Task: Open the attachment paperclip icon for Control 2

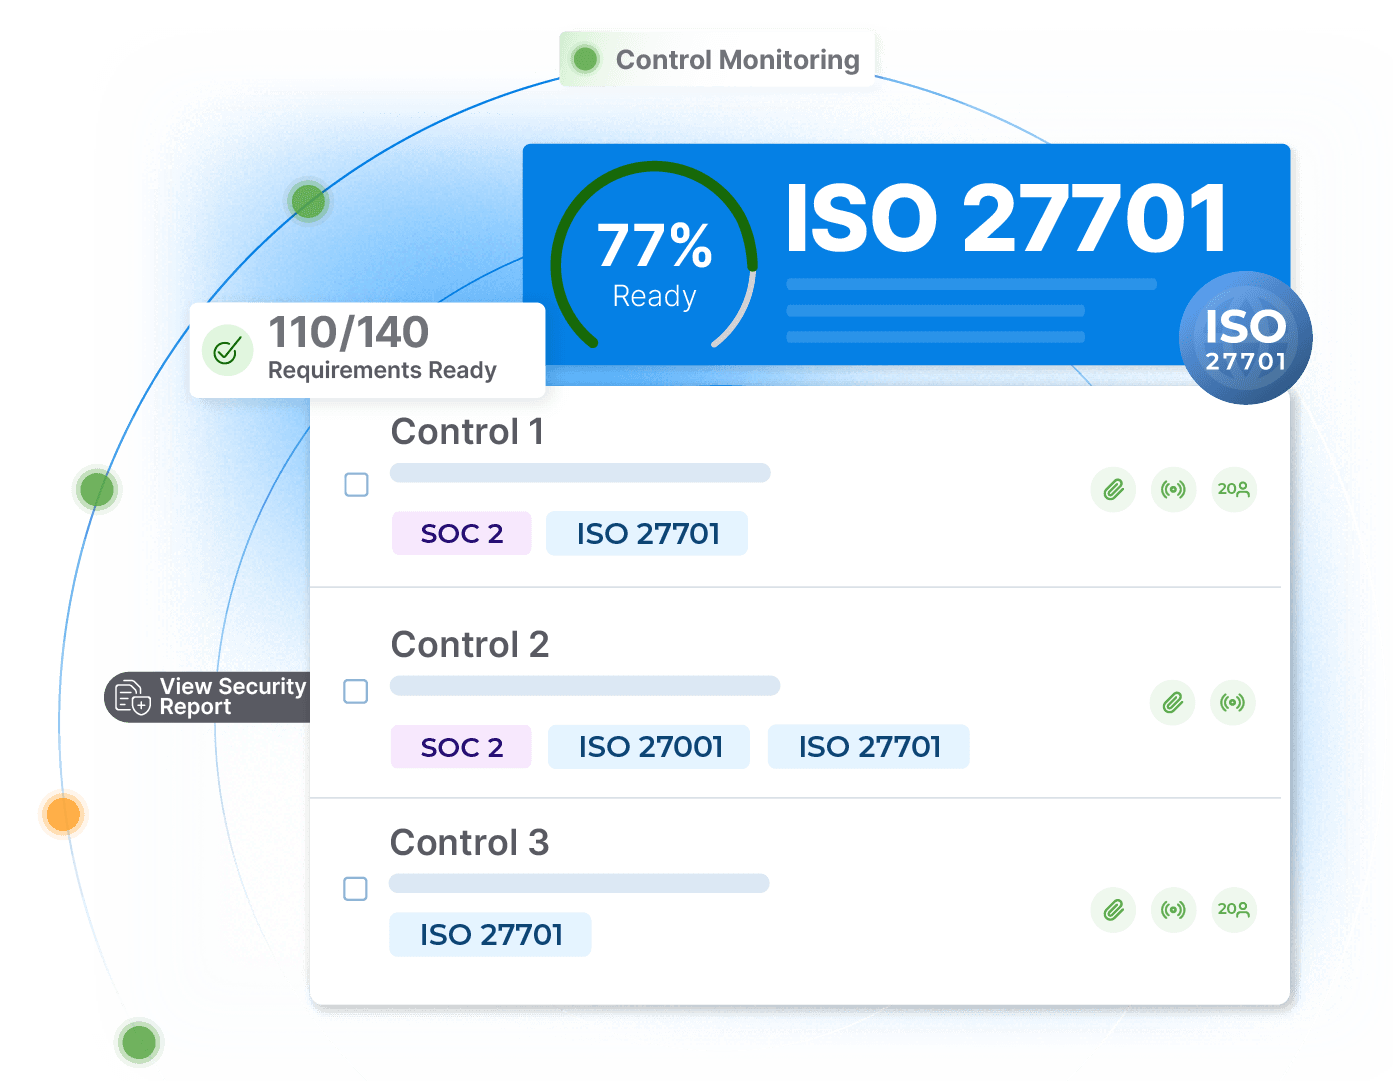Action: [x=1173, y=703]
